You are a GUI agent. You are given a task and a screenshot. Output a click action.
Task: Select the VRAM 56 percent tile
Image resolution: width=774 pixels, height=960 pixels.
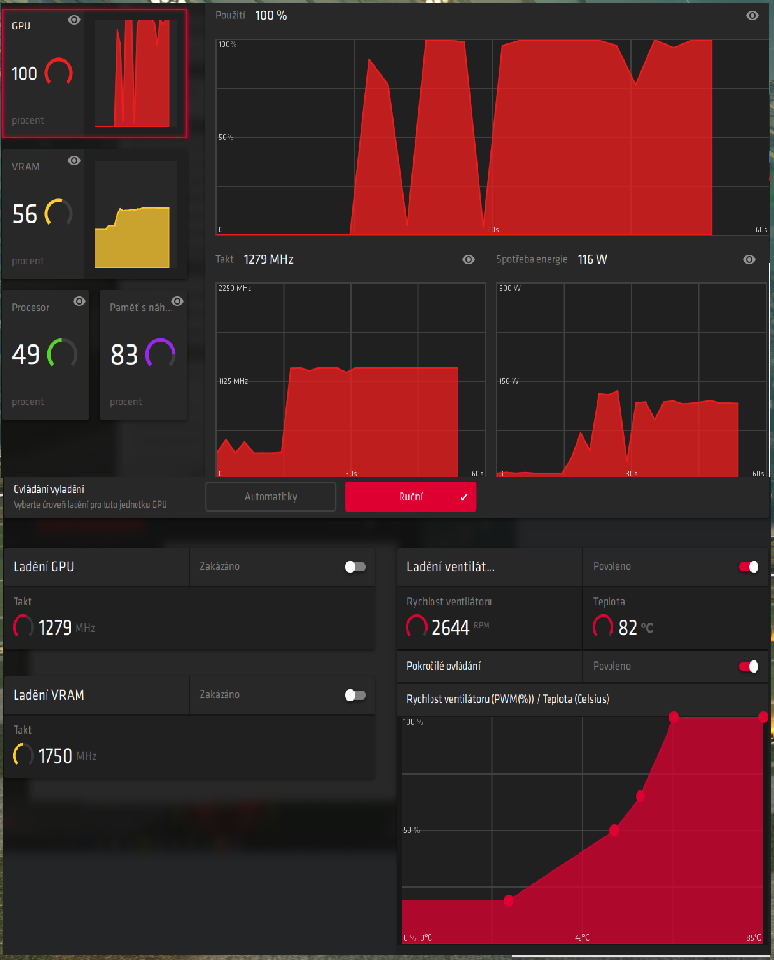94,214
